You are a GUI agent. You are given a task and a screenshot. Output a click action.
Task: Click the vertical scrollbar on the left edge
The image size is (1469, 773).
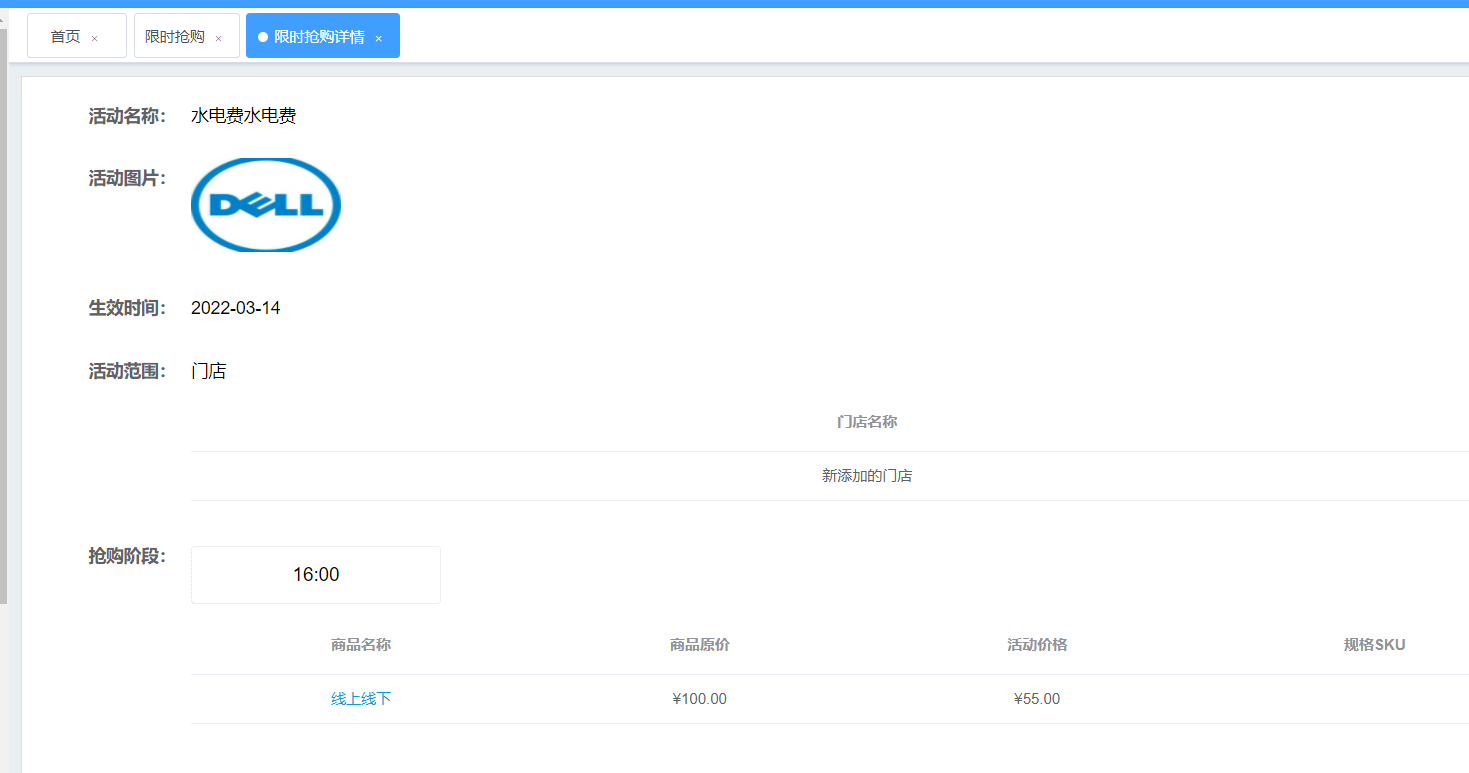[4, 316]
